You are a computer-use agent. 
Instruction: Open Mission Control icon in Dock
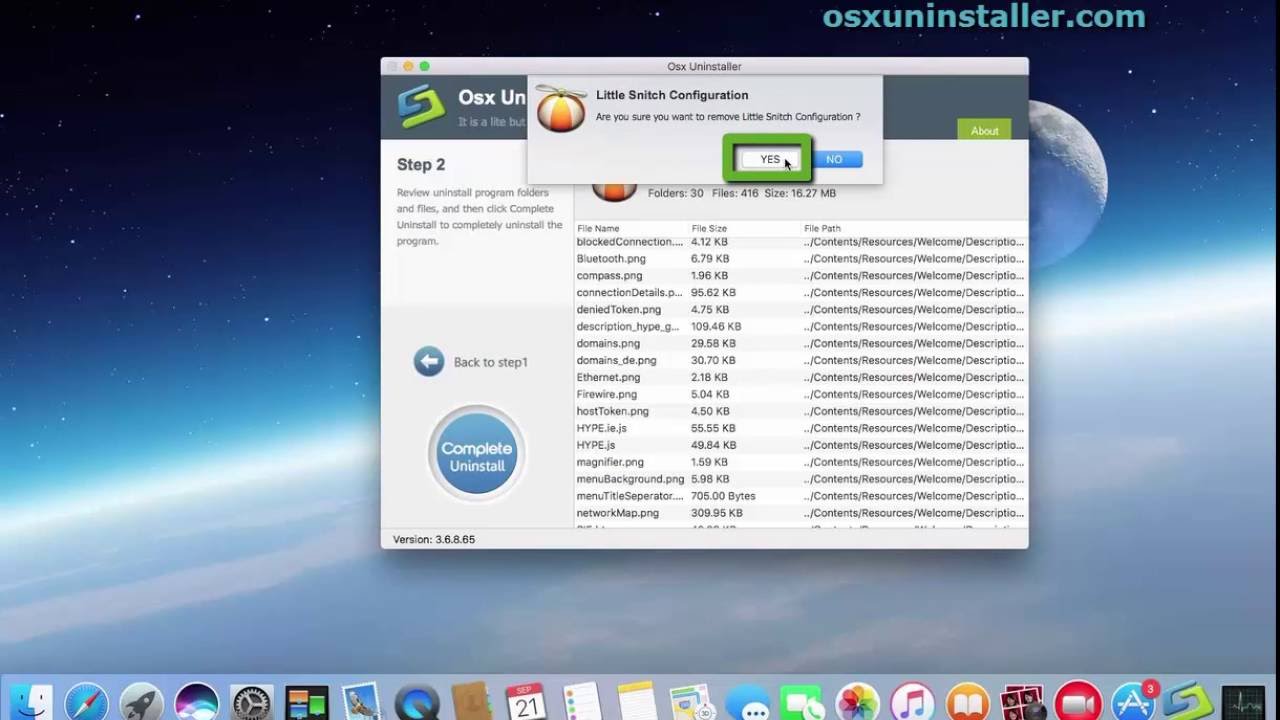click(x=306, y=702)
